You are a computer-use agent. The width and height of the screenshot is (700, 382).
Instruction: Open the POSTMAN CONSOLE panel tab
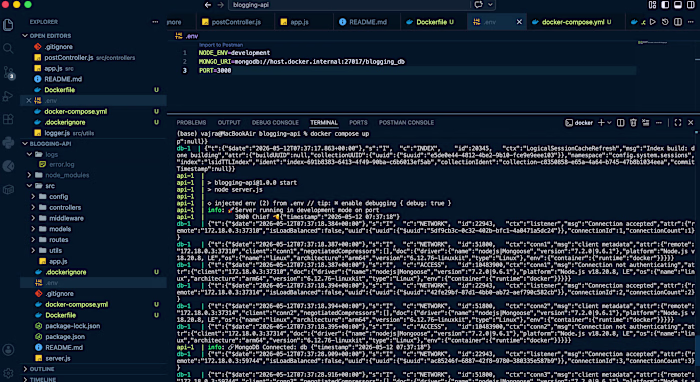pyautogui.click(x=406, y=123)
